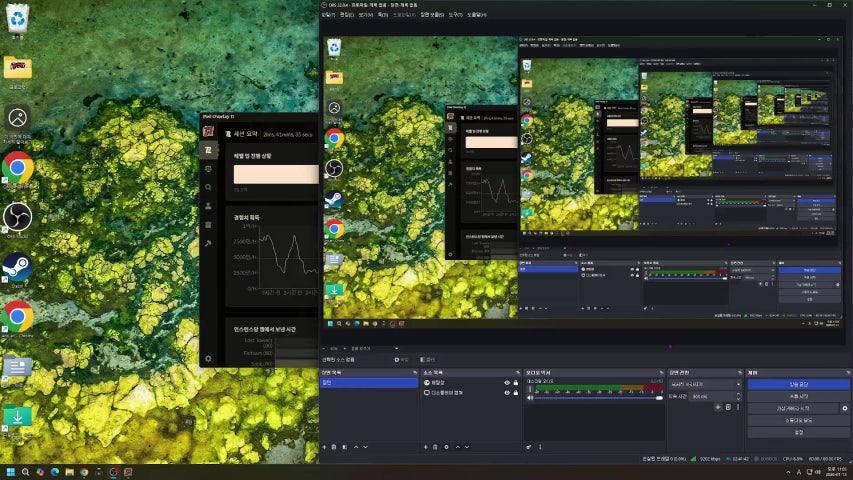Open audio mixer three-dot options menu
This screenshot has width=853, height=480.
[x=538, y=447]
